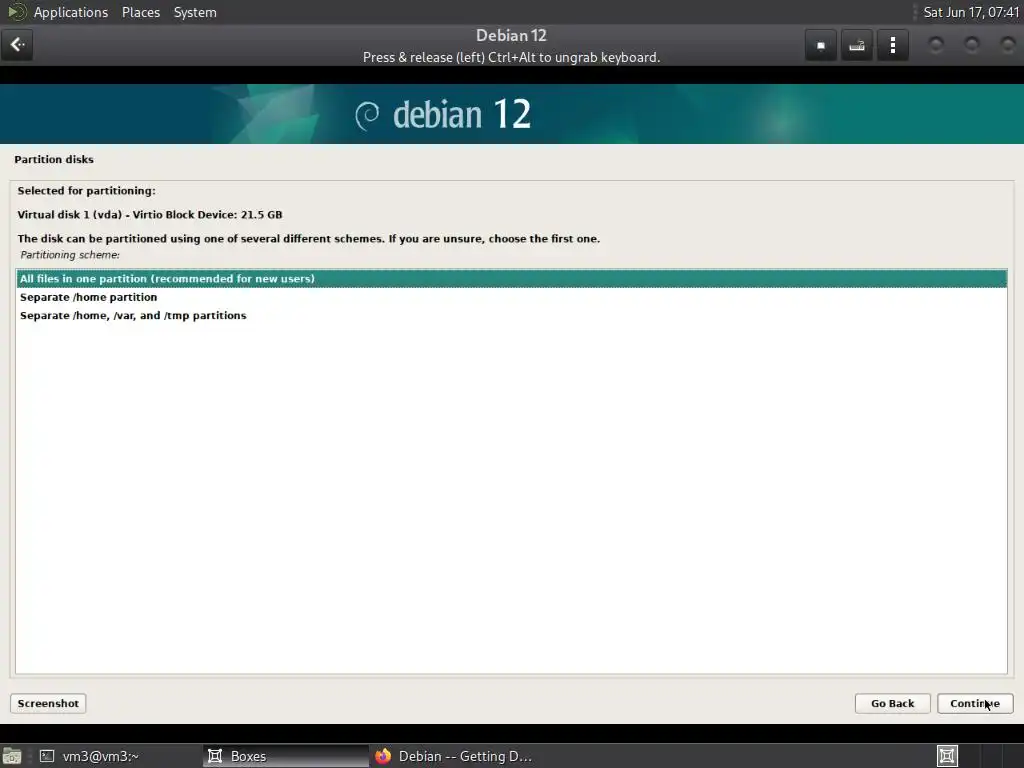Click the clock showing Sat Jun 17, 07:41

[x=970, y=12]
